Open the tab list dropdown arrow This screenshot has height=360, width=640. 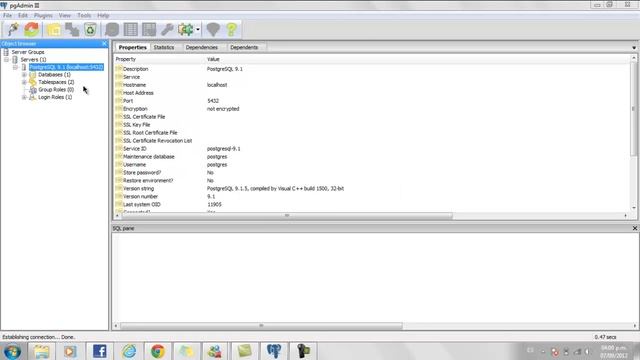coord(634,48)
